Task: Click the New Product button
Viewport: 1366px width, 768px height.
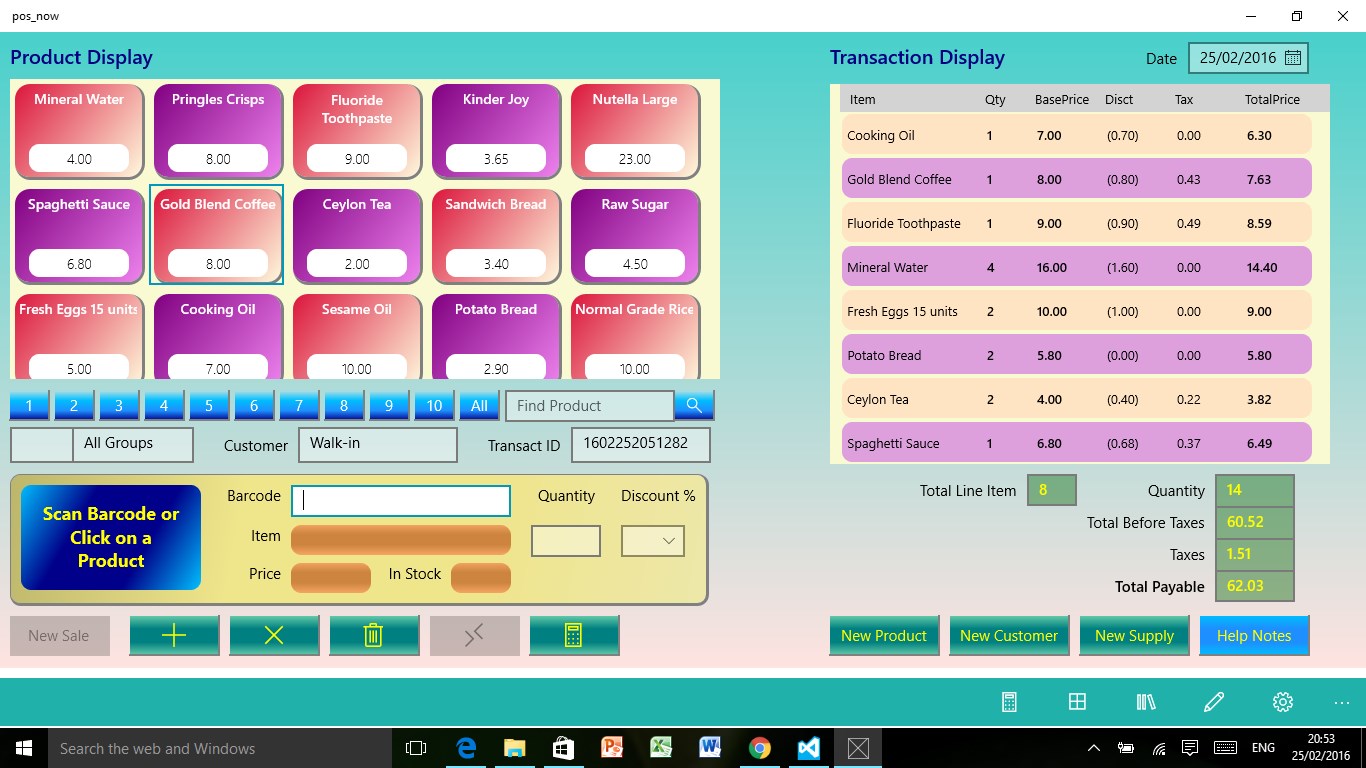Action: coord(883,635)
